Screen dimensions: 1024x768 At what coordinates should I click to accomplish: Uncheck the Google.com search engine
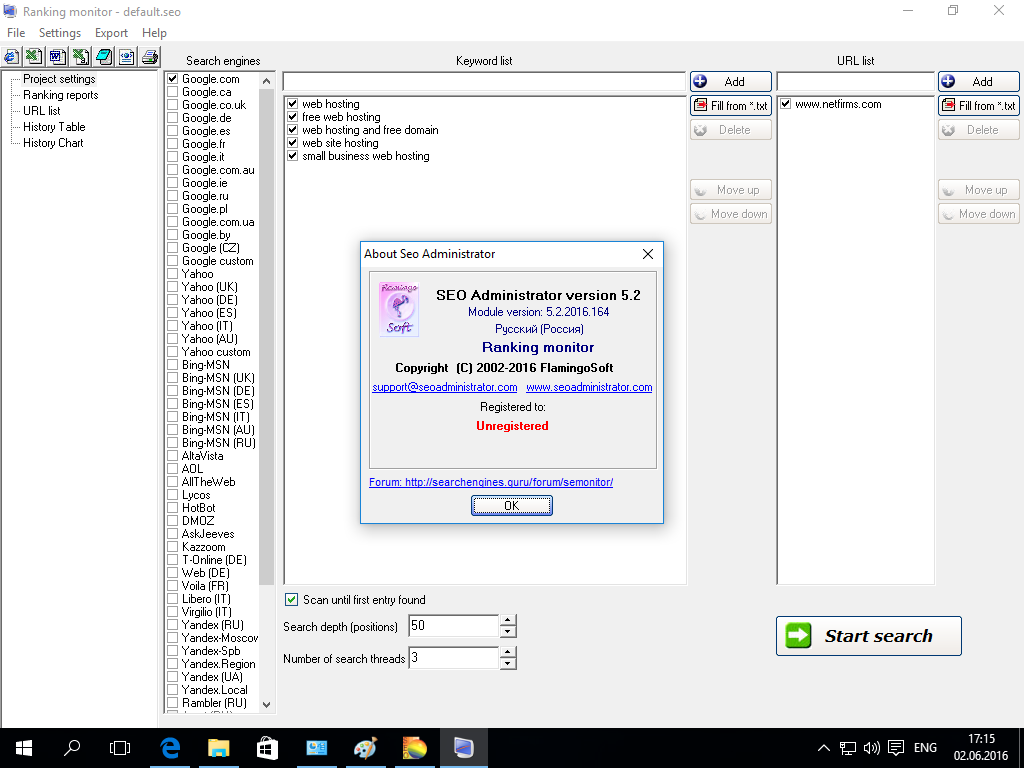pos(172,79)
